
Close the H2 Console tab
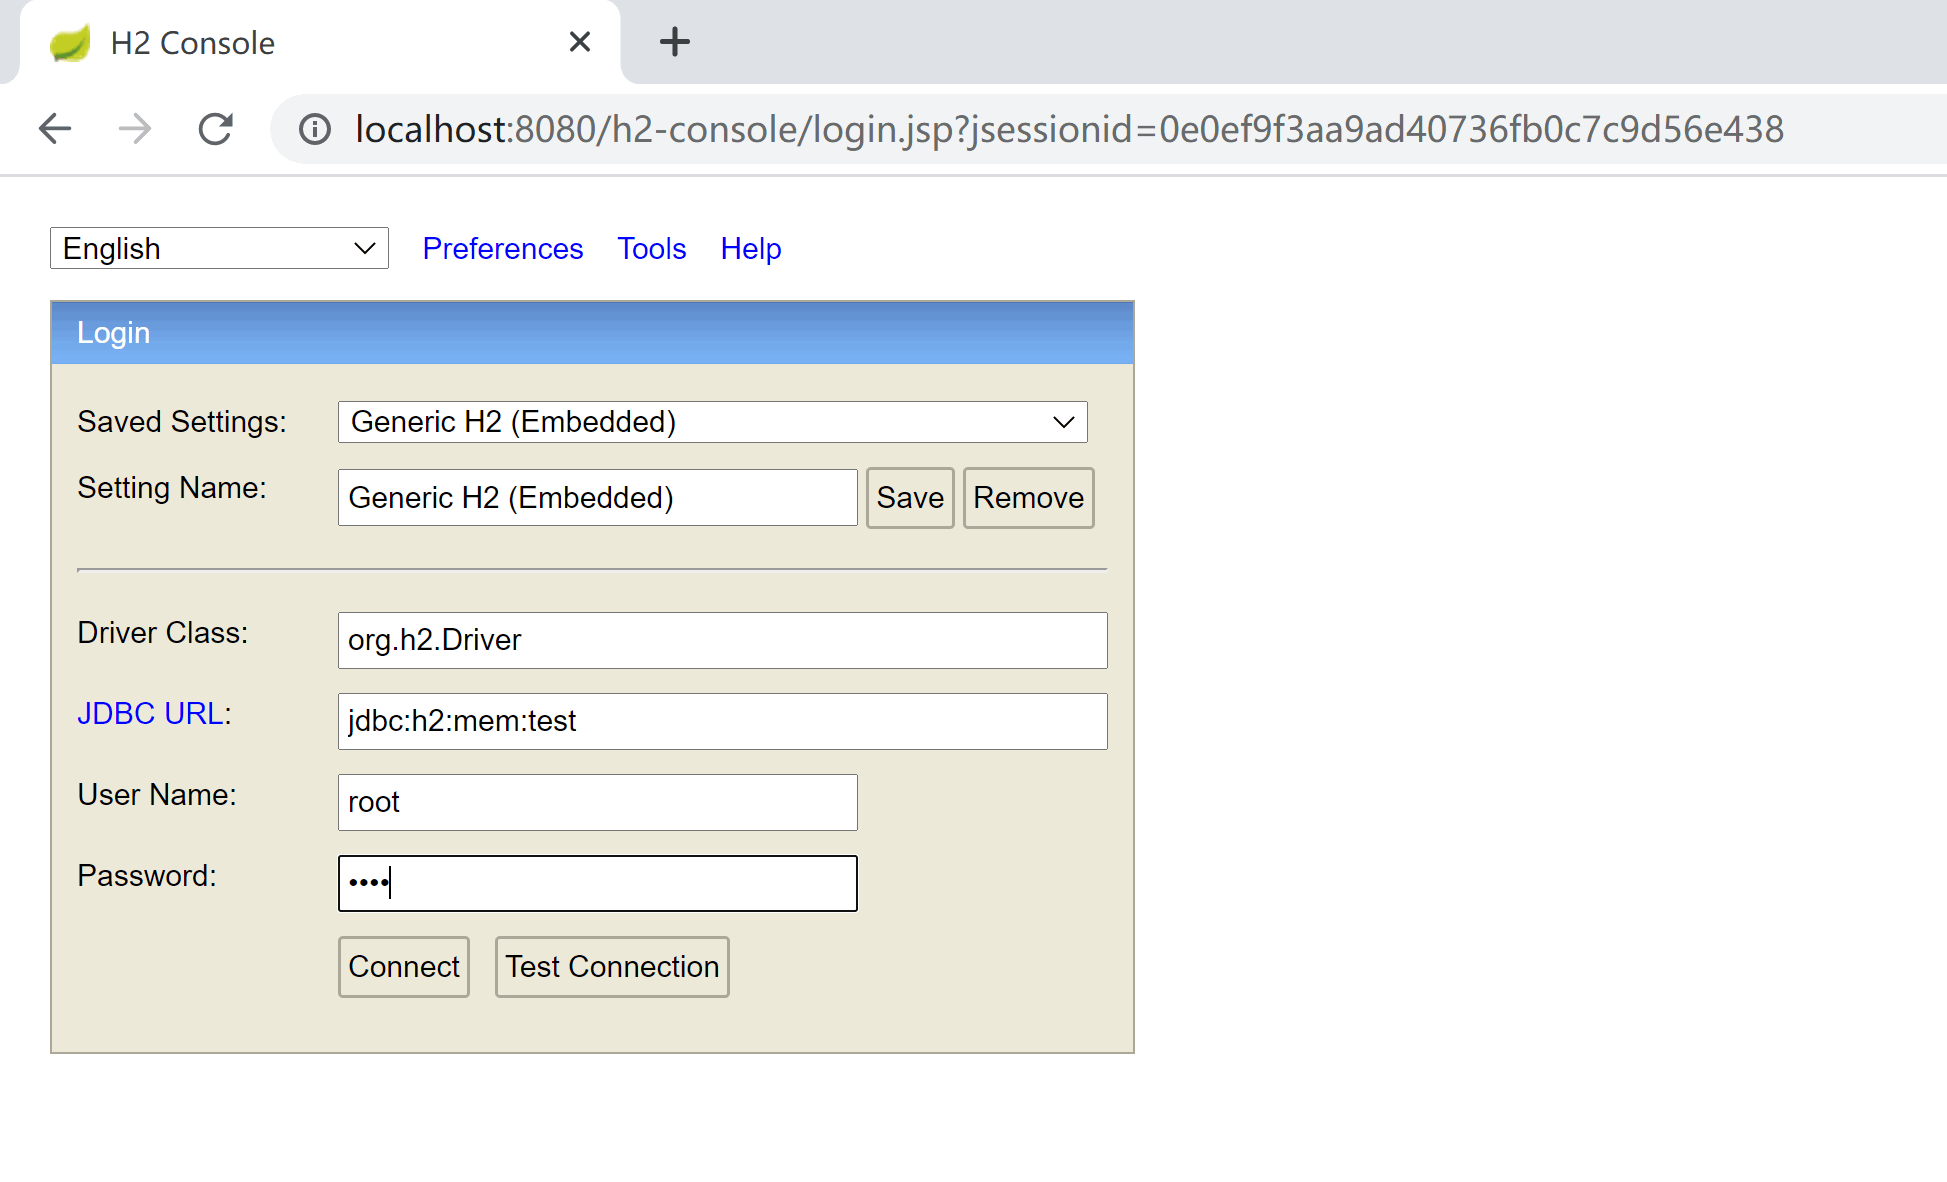580,42
